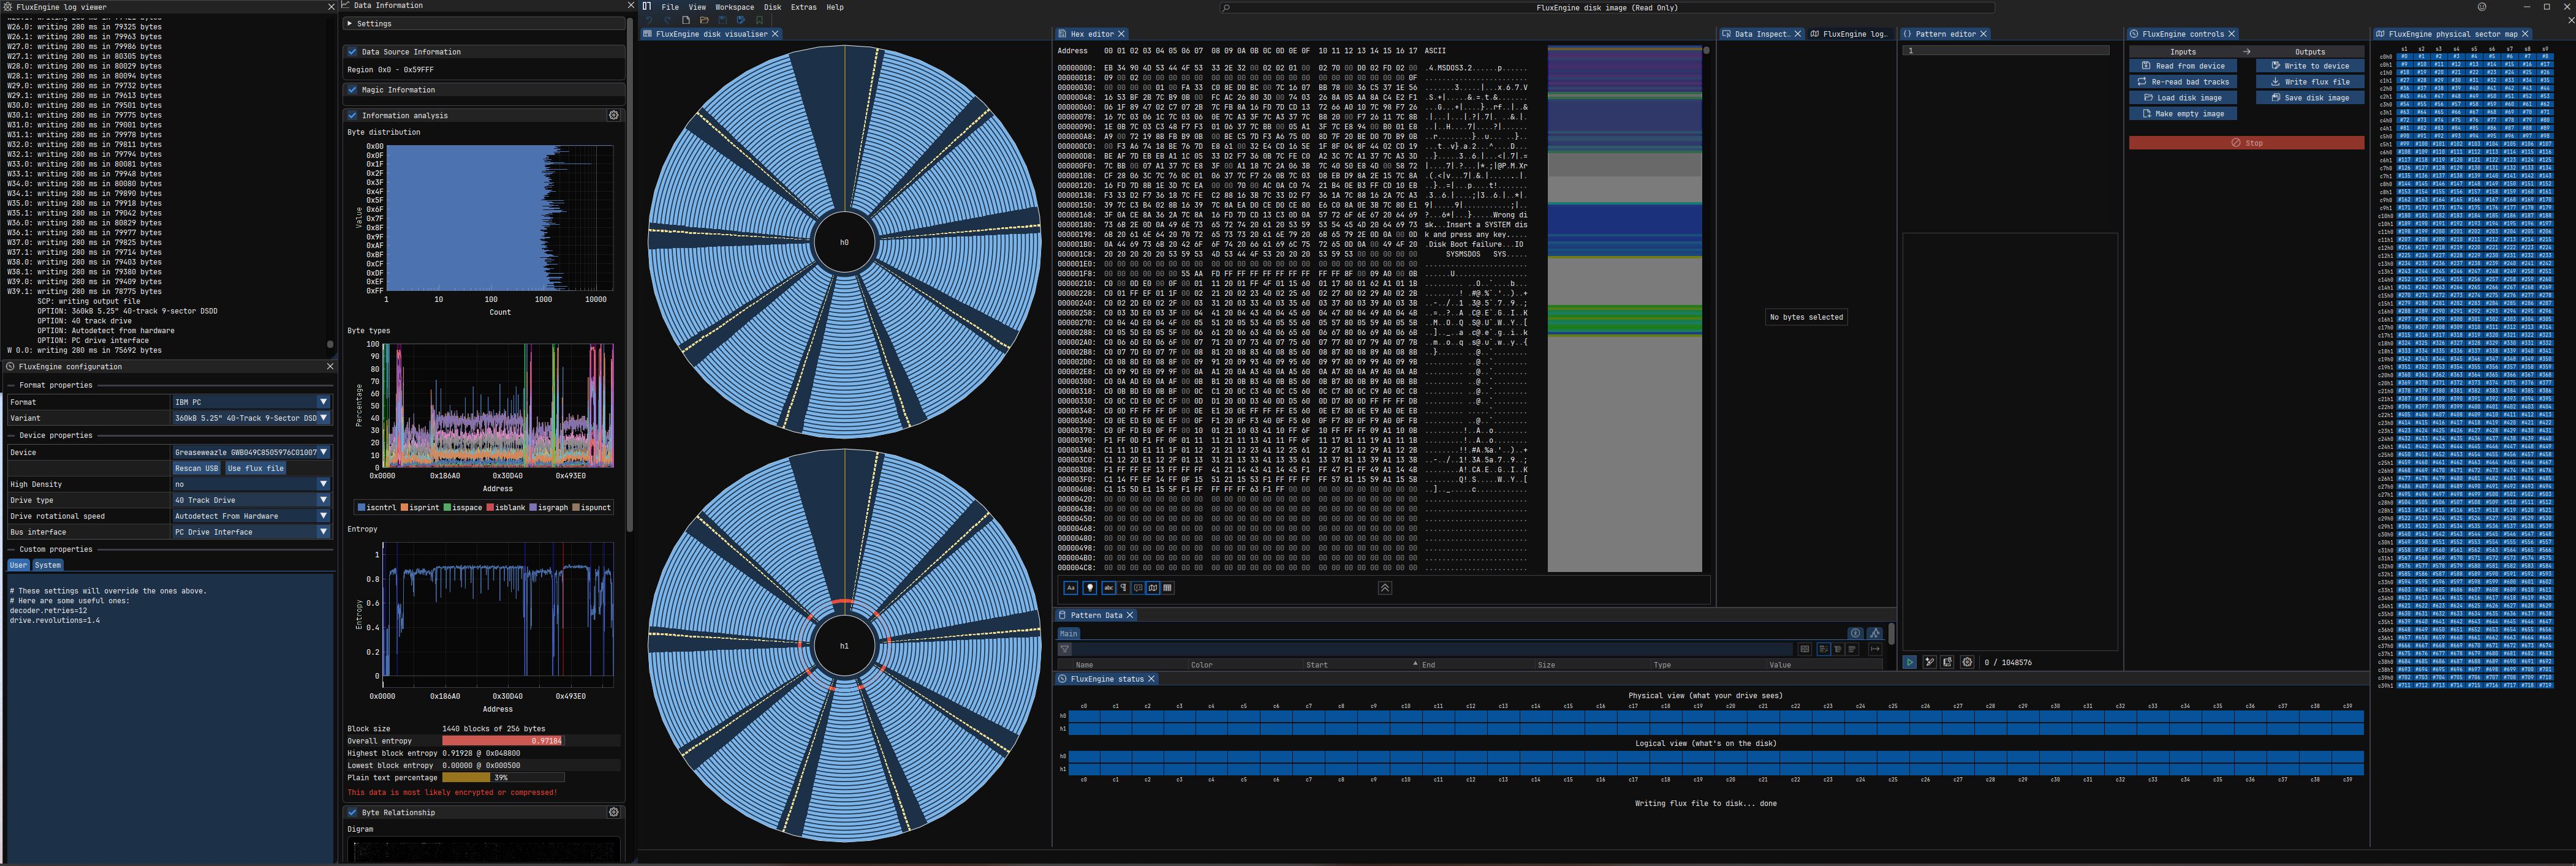Run the pattern with the play icon
Screen dimensions: 2576x866
(1910, 662)
